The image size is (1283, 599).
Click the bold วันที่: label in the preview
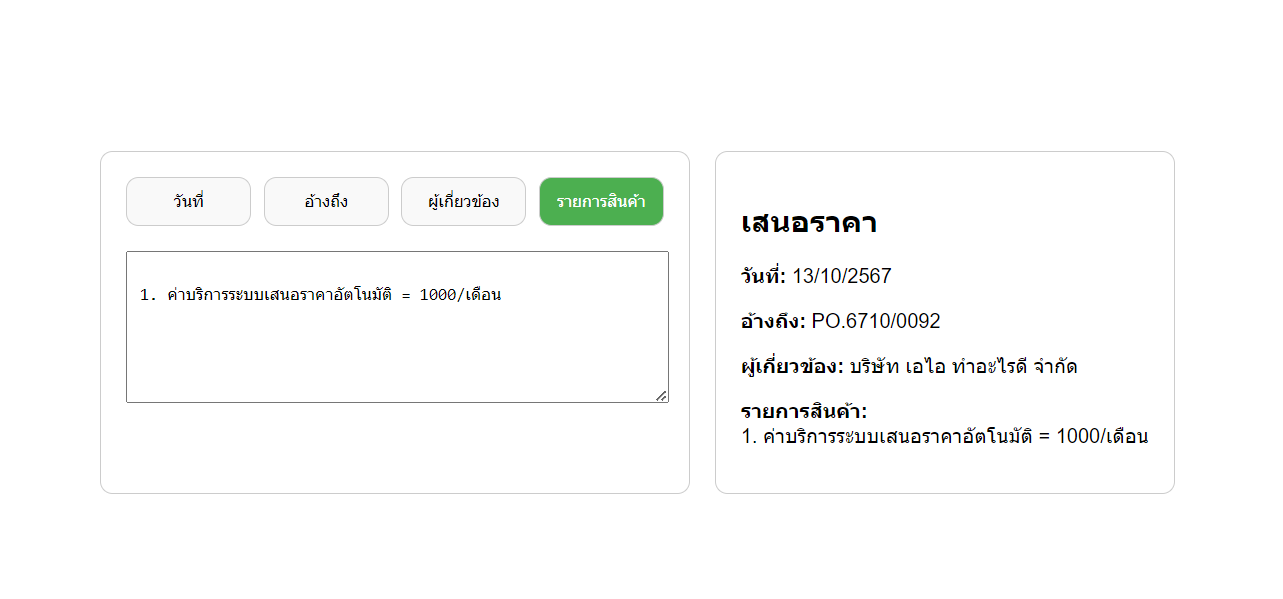pos(763,277)
